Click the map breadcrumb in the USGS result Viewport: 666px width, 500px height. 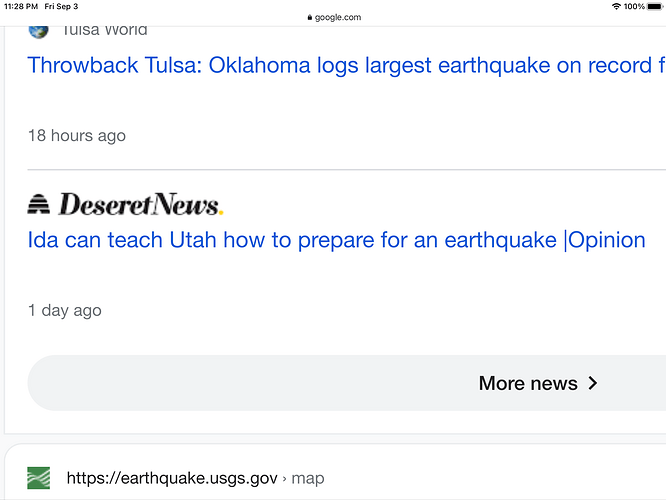coord(308,479)
